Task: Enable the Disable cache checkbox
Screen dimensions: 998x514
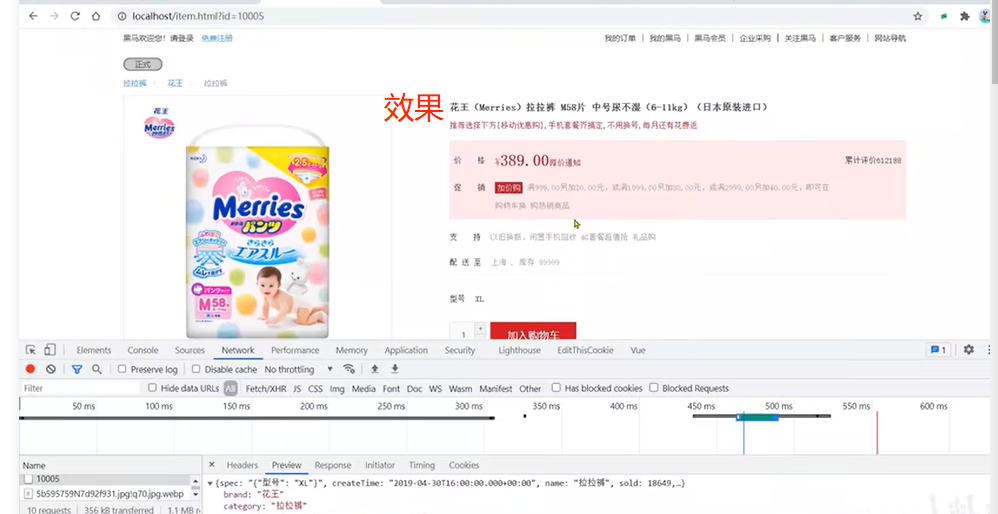Action: click(196, 369)
